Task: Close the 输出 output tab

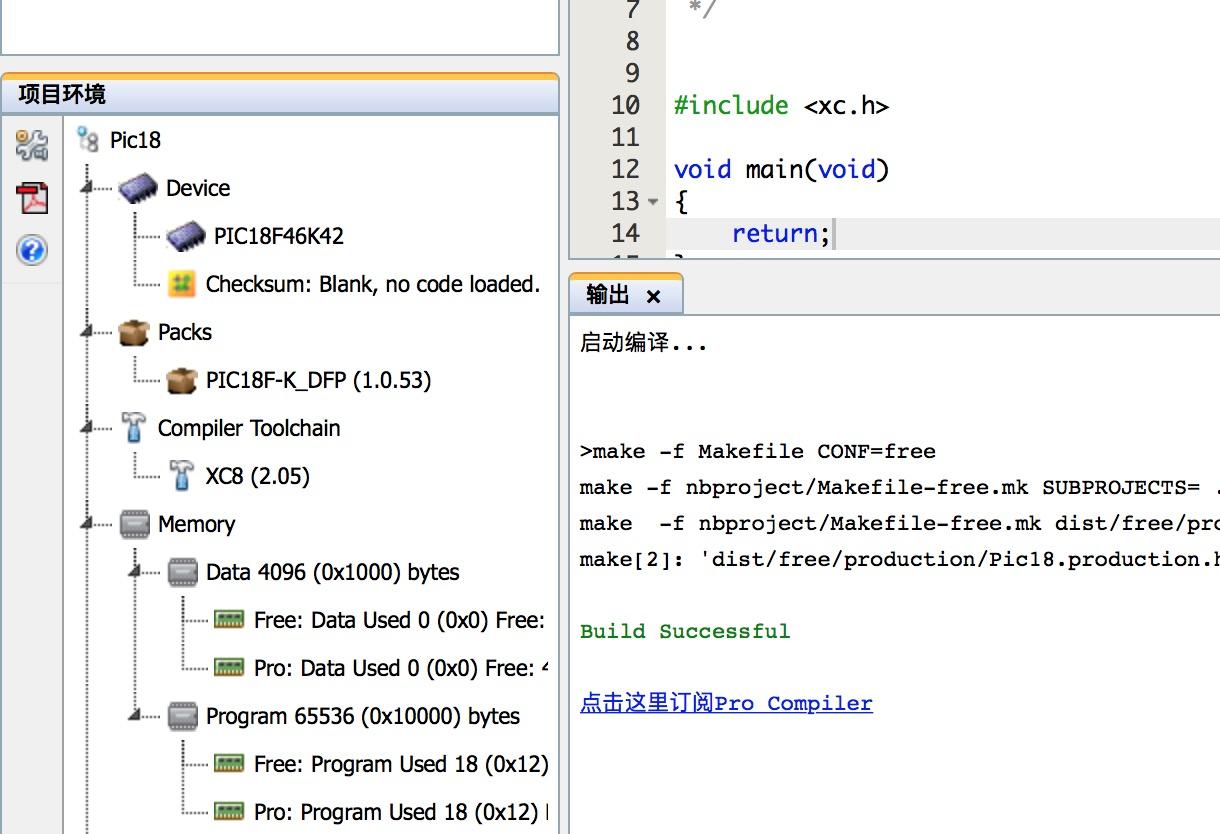Action: (654, 296)
